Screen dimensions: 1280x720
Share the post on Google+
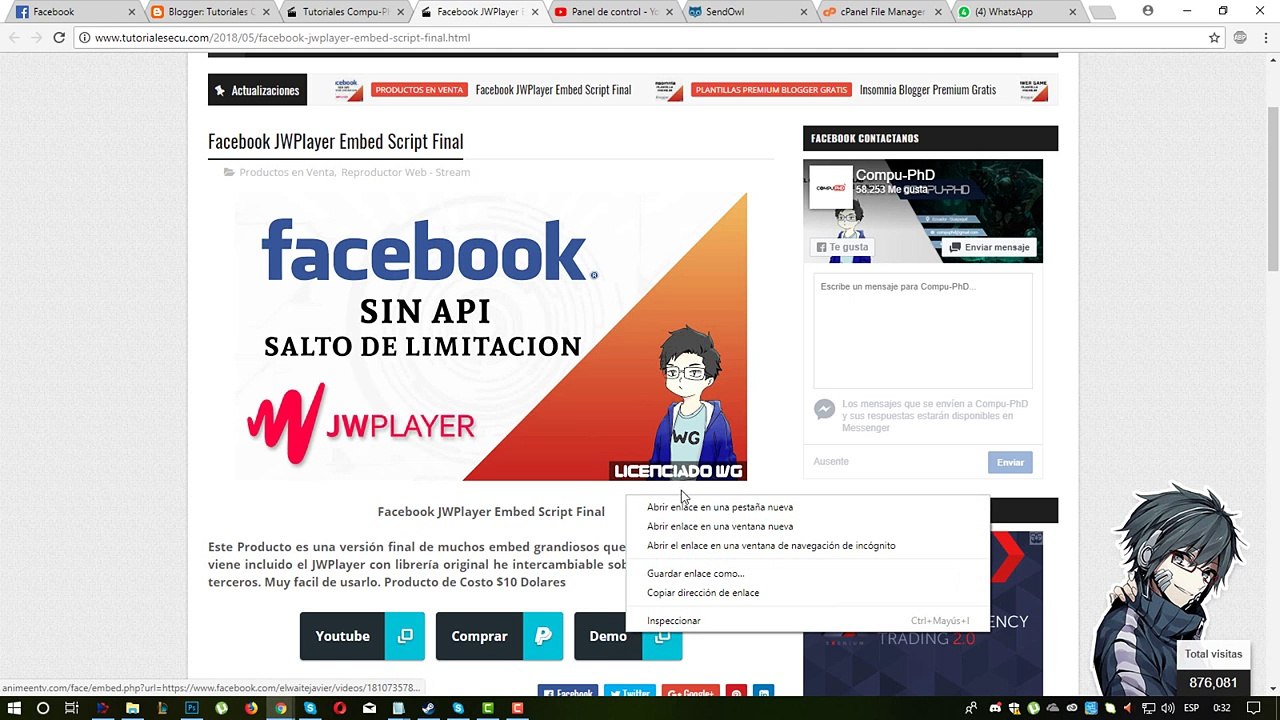(x=690, y=692)
